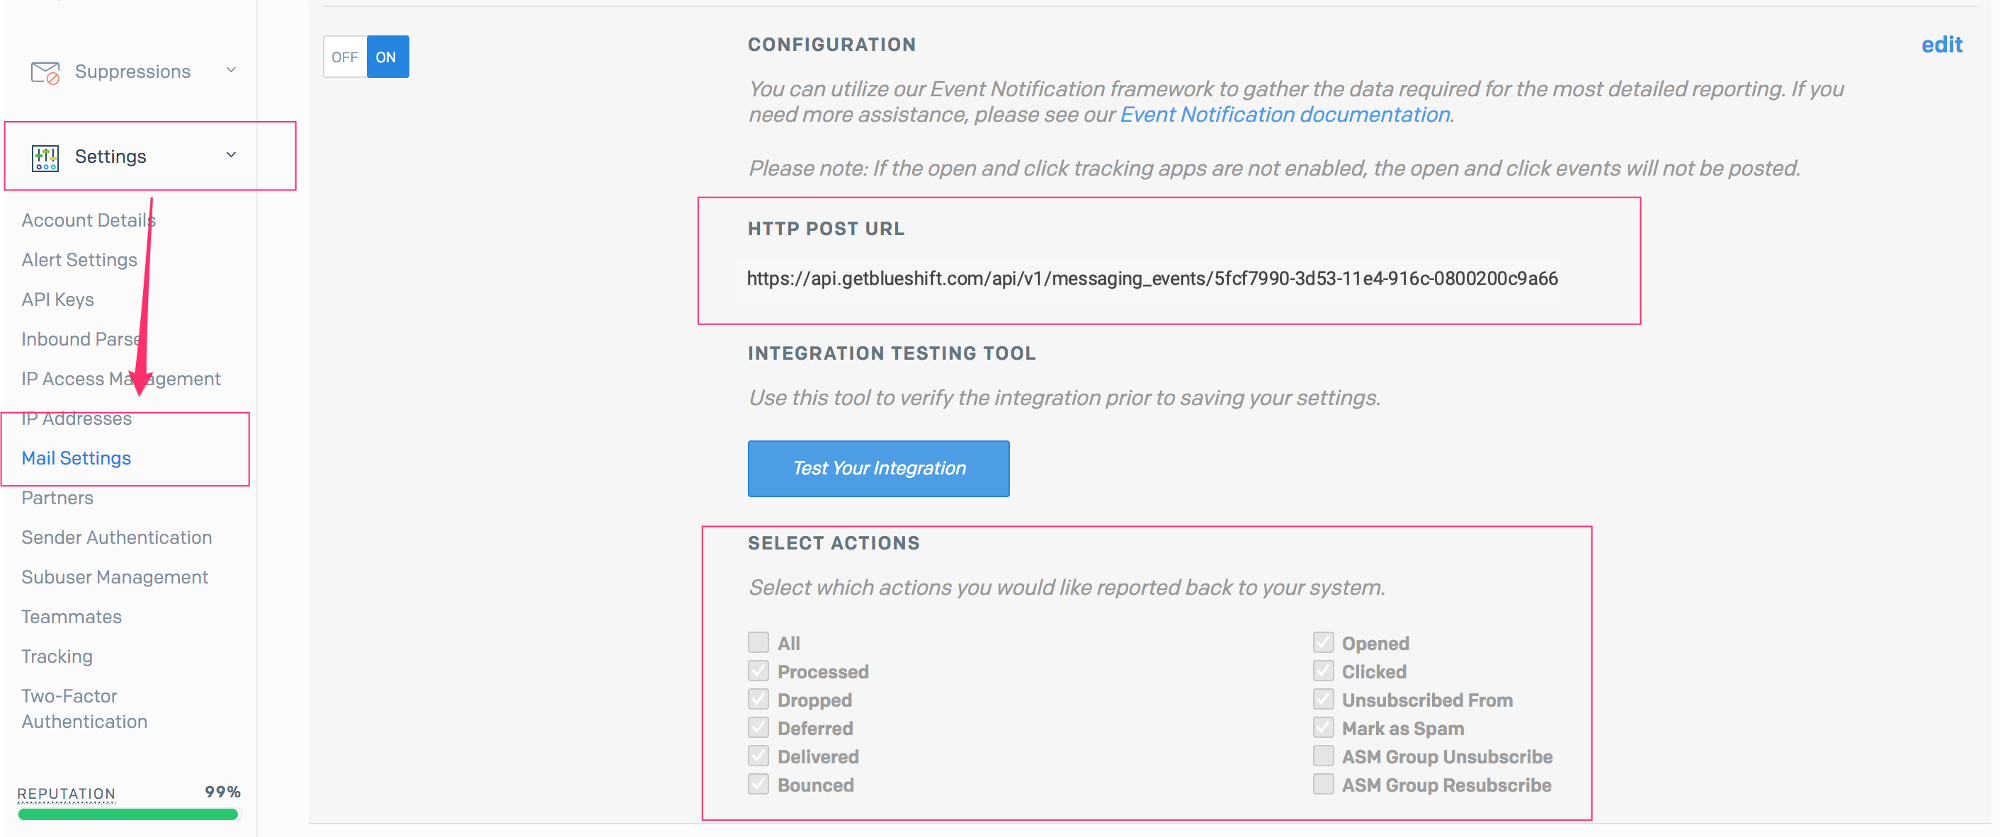The width and height of the screenshot is (2002, 837).
Task: Tick the ASM Group Resubscribe checkbox
Action: click(x=1323, y=784)
